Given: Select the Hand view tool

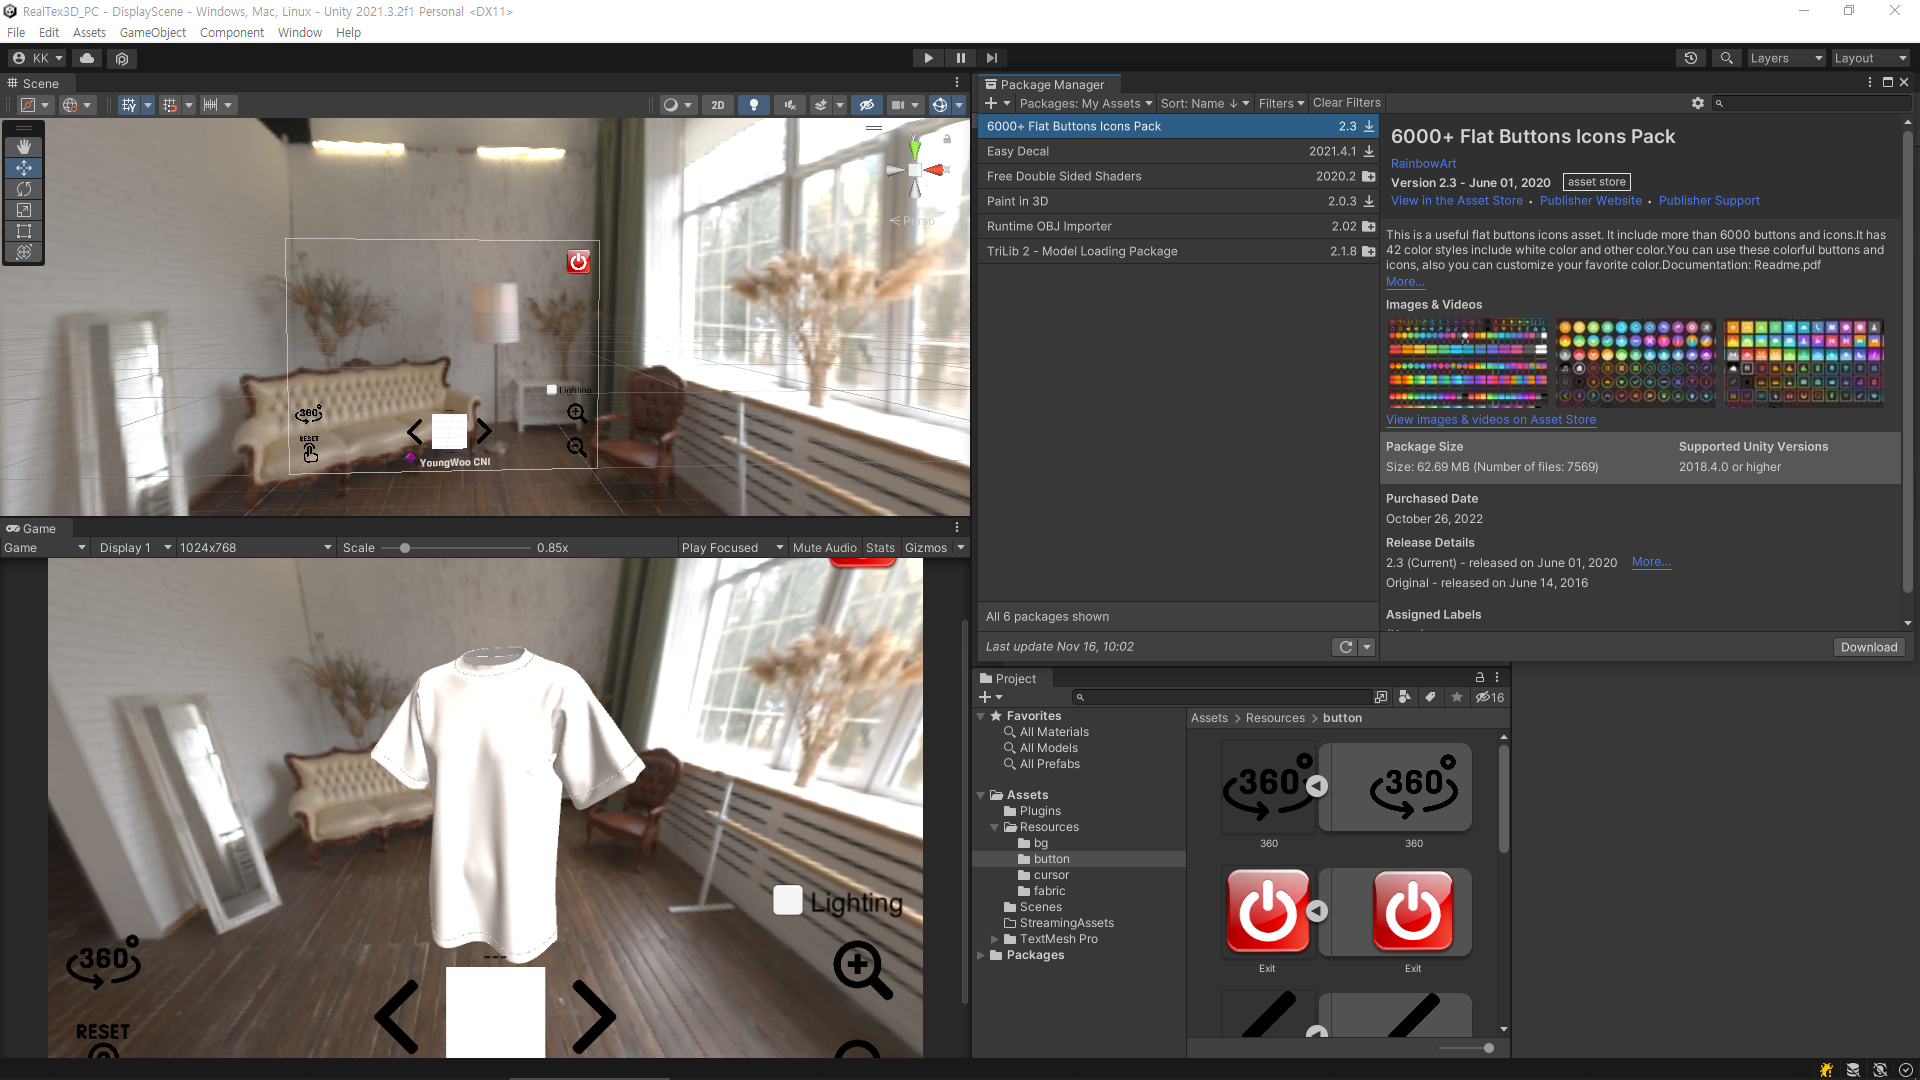Looking at the screenshot, I should pyautogui.click(x=24, y=147).
